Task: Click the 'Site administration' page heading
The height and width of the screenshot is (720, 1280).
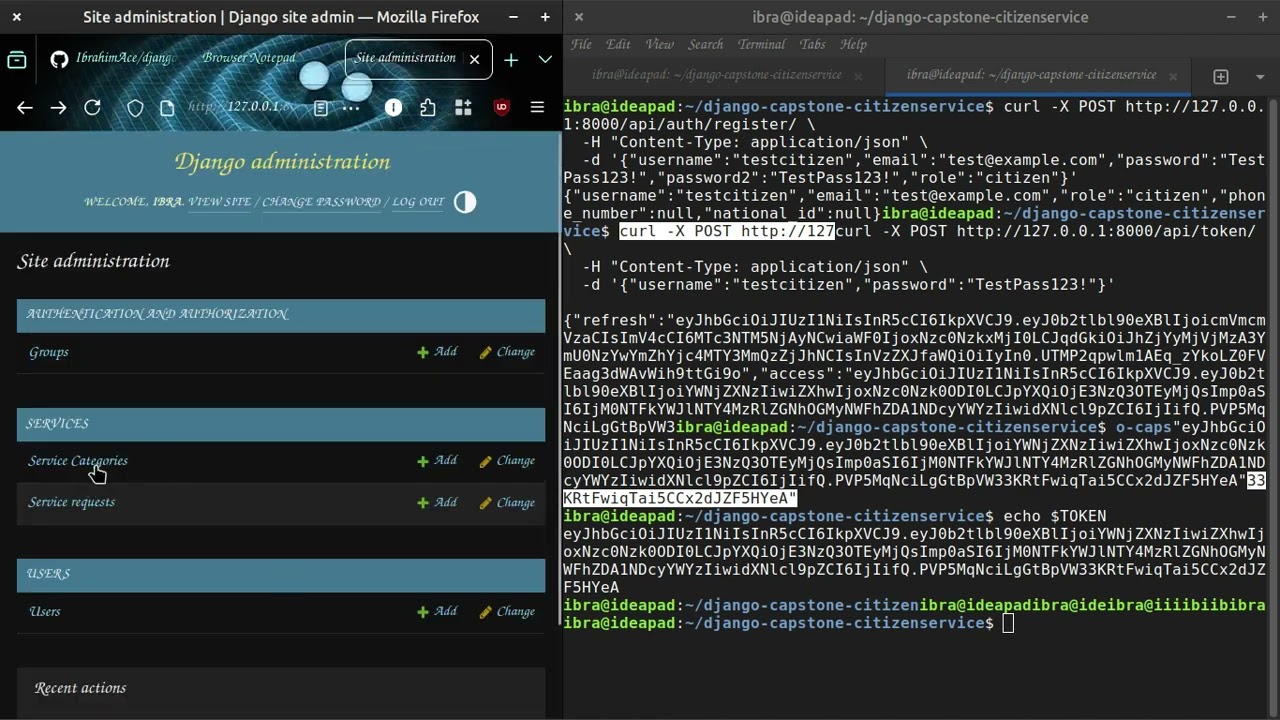Action: 93,261
